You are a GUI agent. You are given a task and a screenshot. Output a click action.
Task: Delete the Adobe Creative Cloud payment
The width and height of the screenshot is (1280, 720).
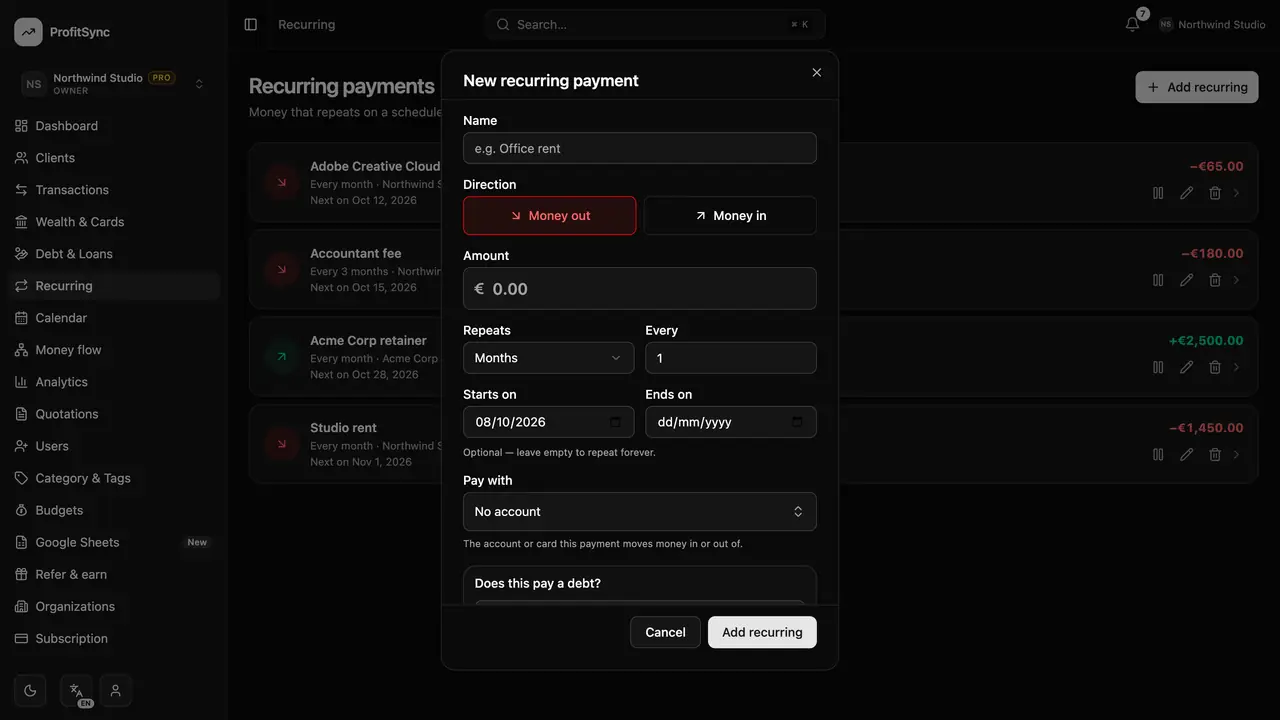click(1215, 193)
